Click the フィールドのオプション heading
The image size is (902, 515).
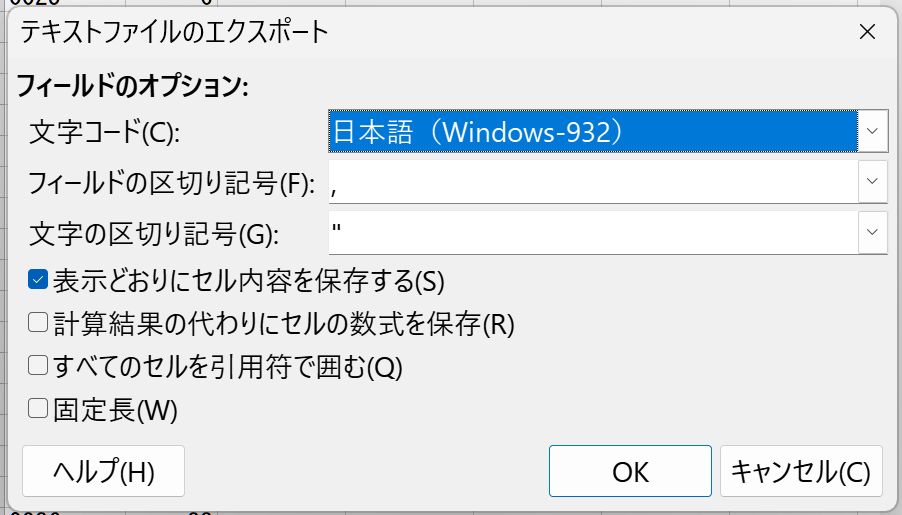point(132,86)
